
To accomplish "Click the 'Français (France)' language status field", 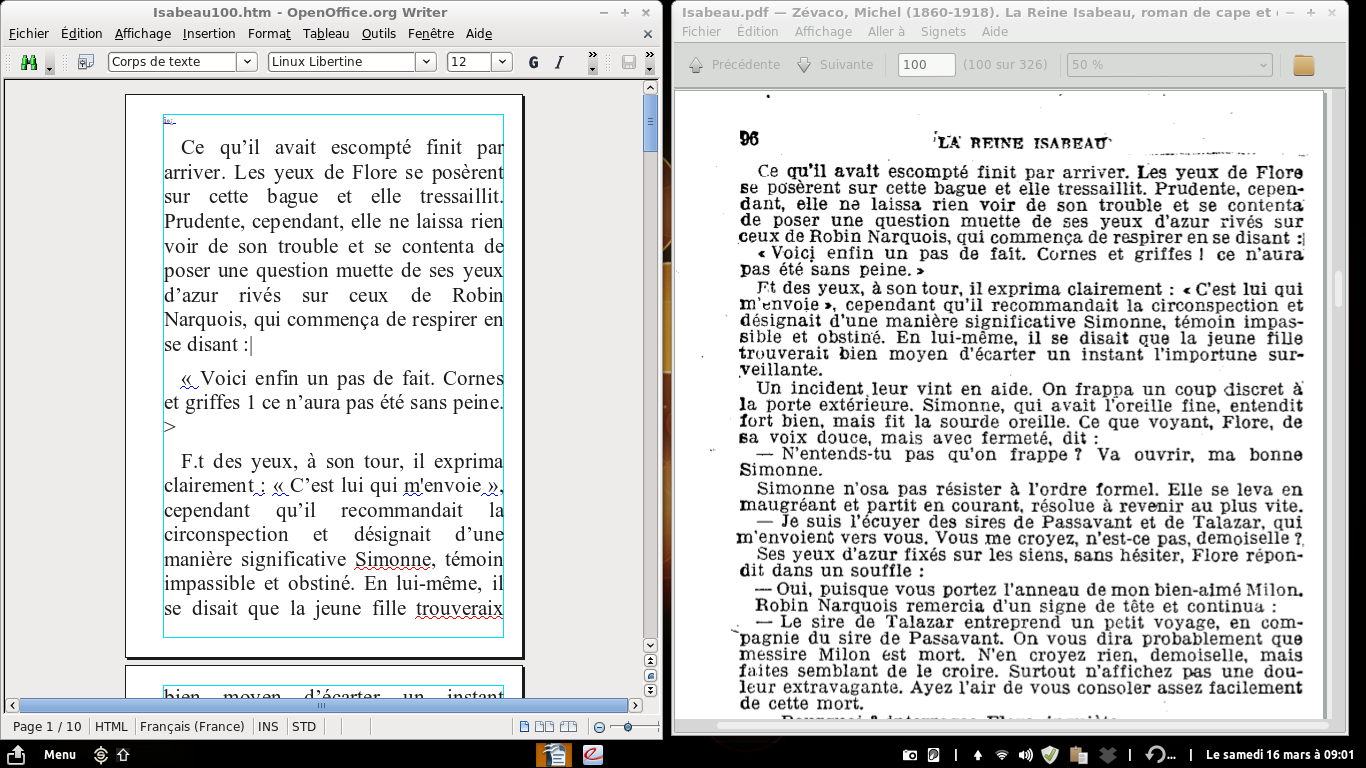I will (x=192, y=727).
